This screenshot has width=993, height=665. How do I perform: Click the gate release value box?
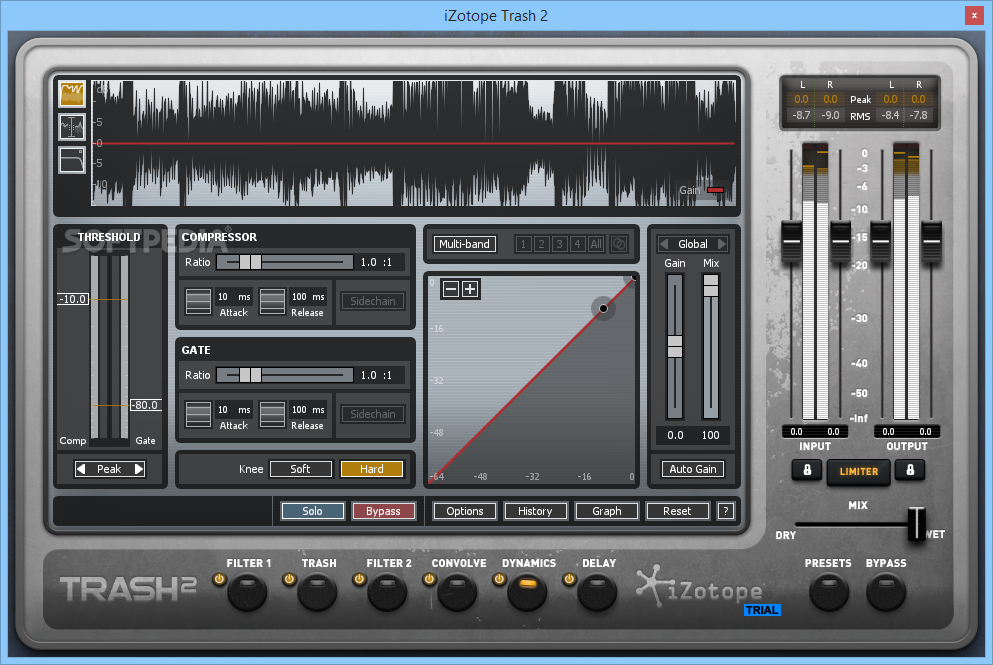308,410
